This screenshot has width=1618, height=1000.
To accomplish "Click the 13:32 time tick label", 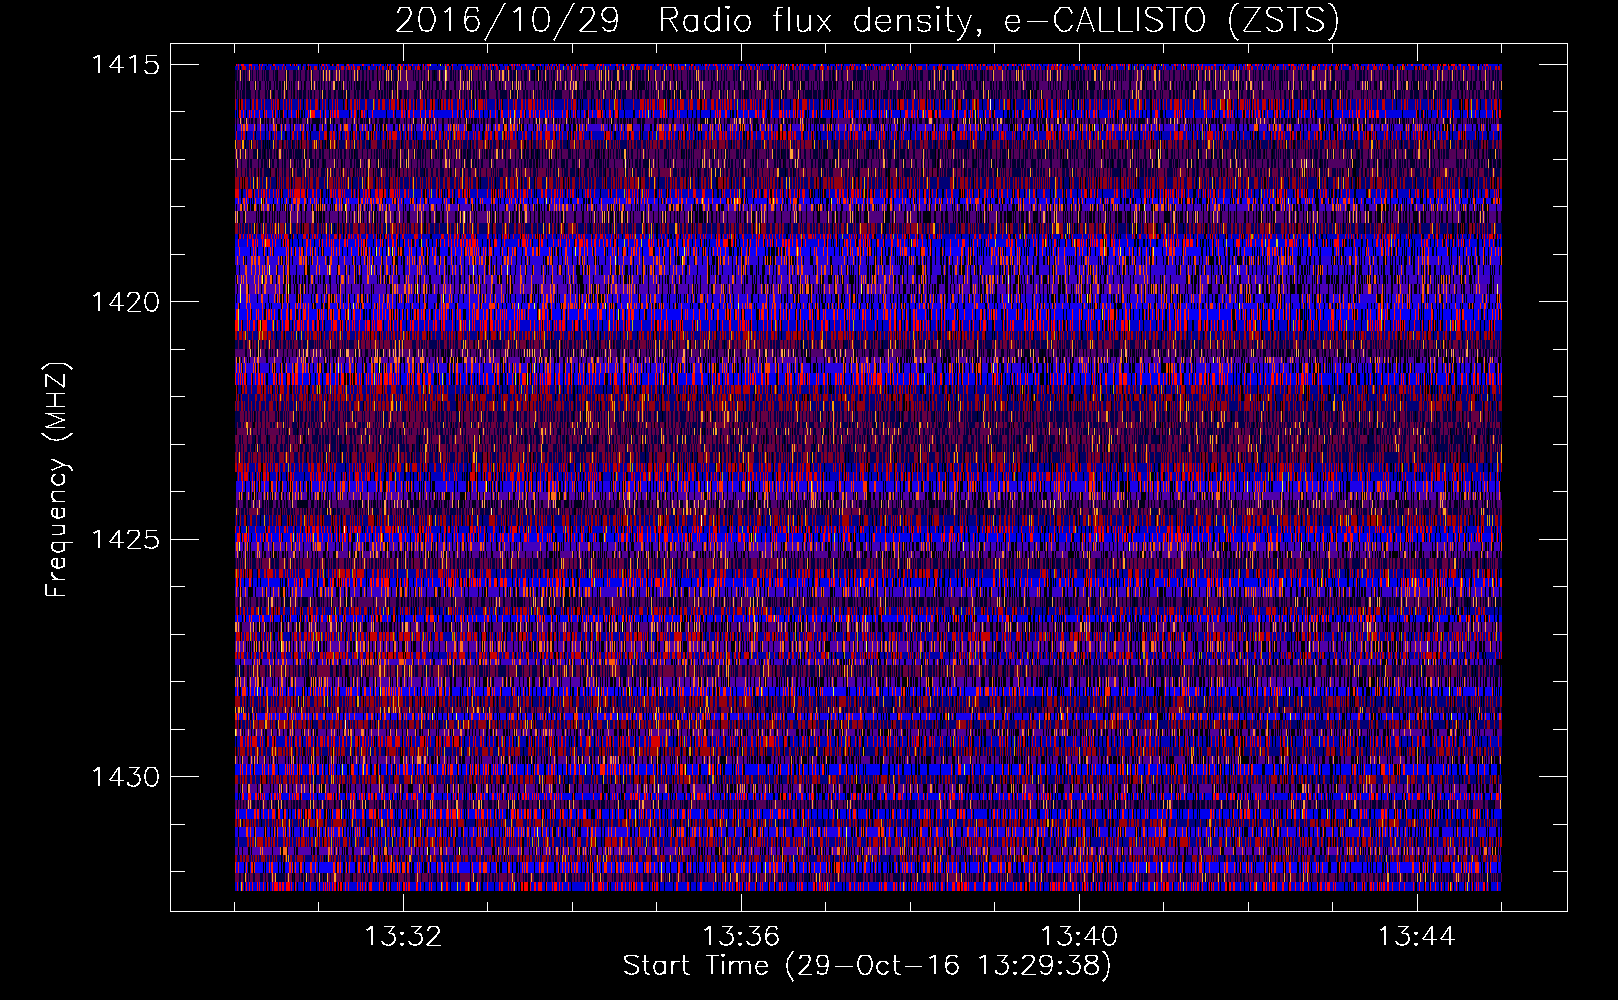I will [x=403, y=937].
